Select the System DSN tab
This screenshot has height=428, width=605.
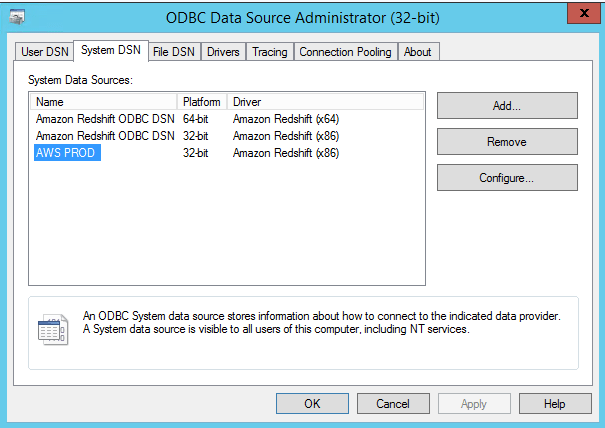coord(111,50)
